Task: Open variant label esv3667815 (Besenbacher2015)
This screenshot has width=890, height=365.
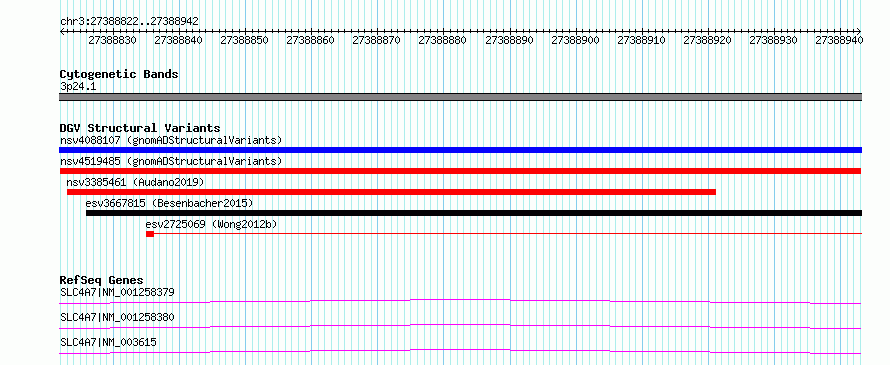Action: pyautogui.click(x=169, y=203)
